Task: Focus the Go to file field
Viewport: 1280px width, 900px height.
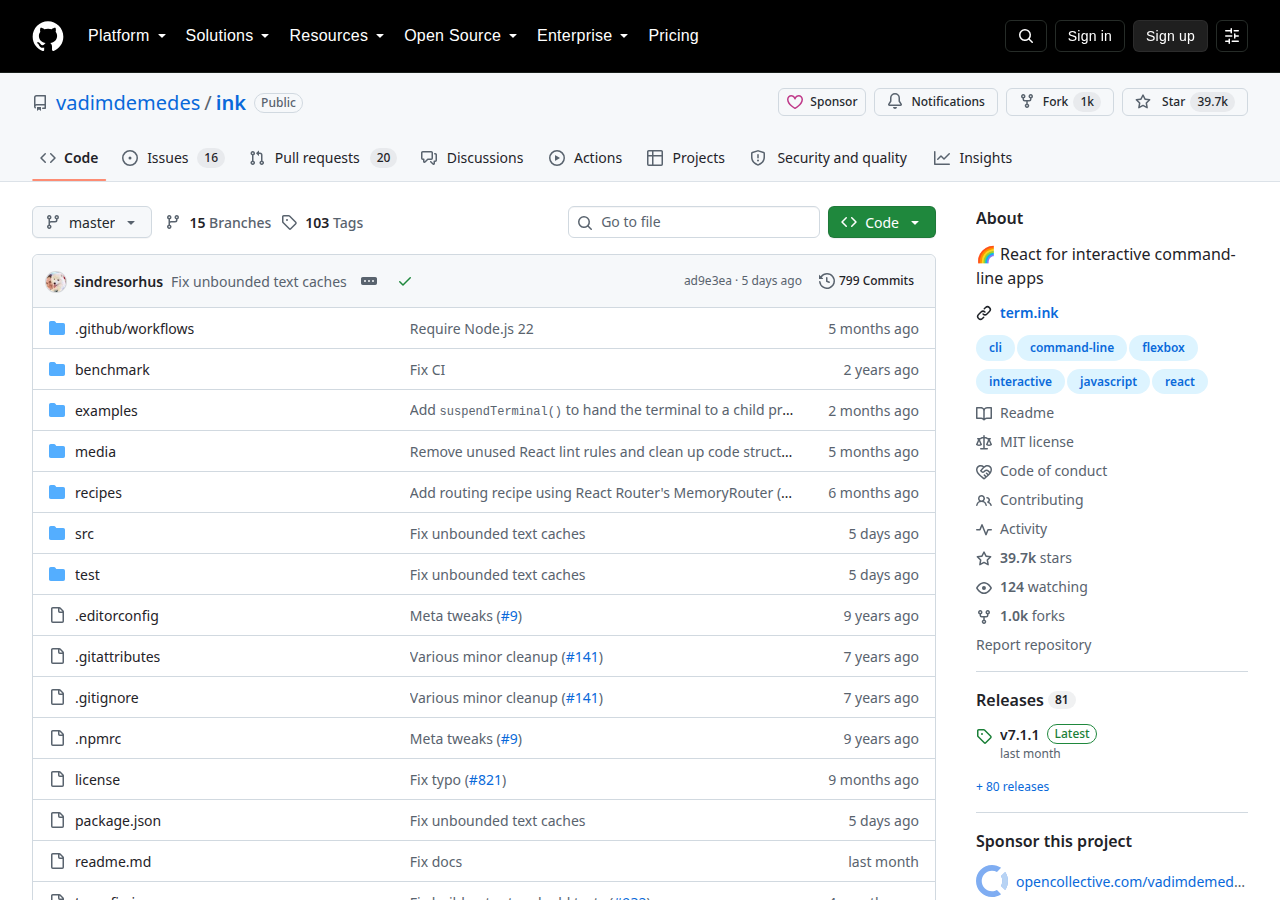Action: click(x=694, y=222)
